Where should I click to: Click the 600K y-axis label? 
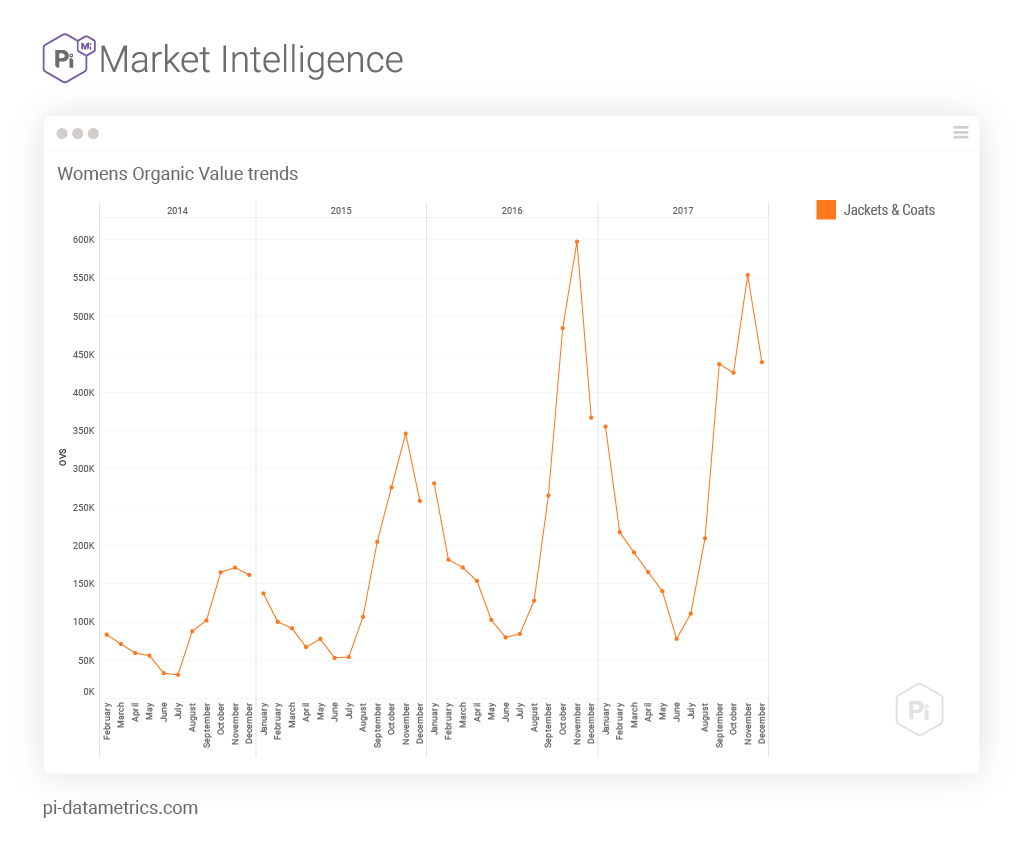point(82,240)
